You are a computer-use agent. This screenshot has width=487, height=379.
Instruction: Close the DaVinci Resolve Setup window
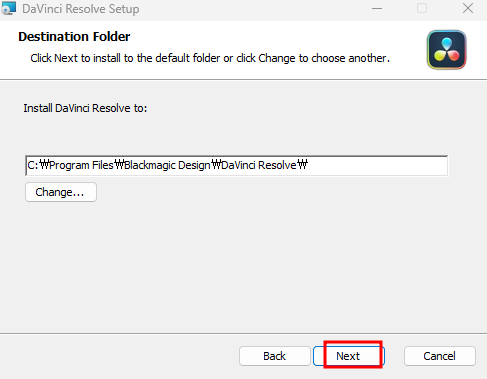click(x=468, y=8)
